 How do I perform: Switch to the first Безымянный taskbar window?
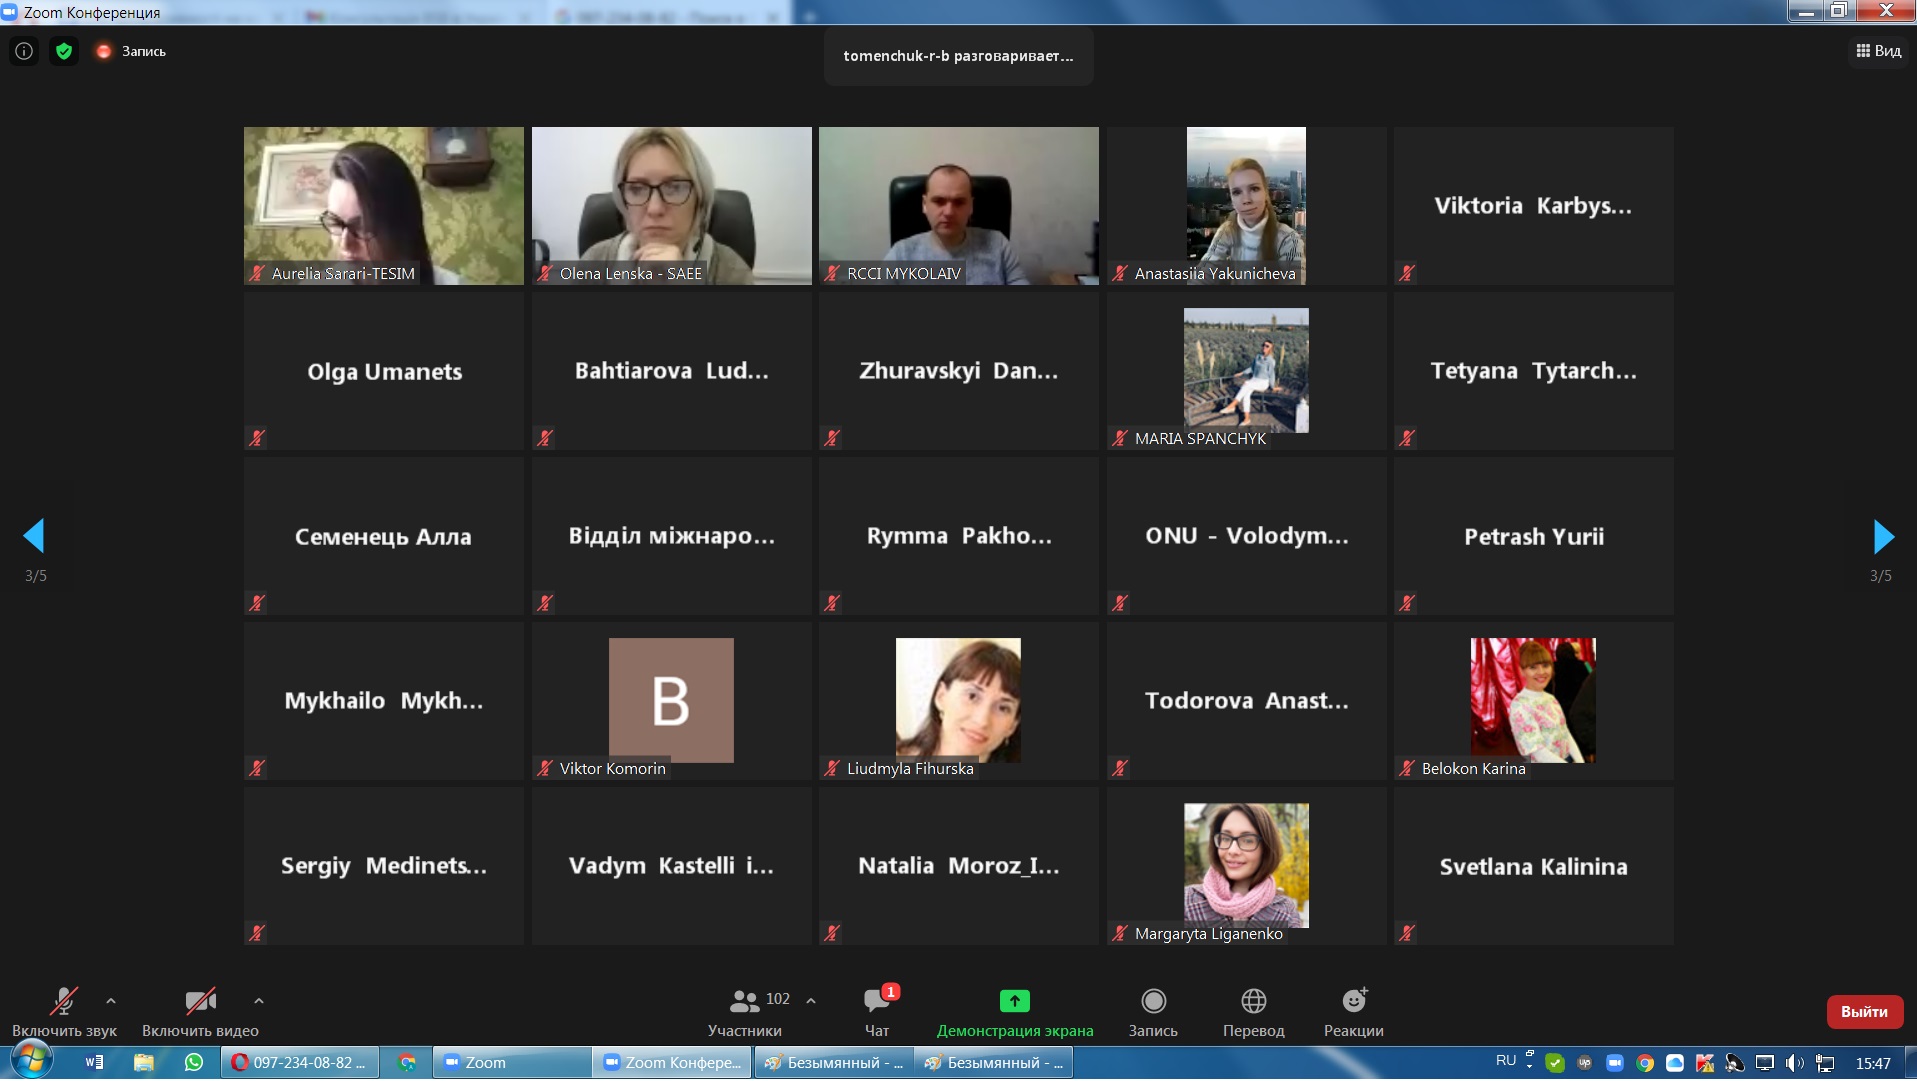pyautogui.click(x=834, y=1062)
